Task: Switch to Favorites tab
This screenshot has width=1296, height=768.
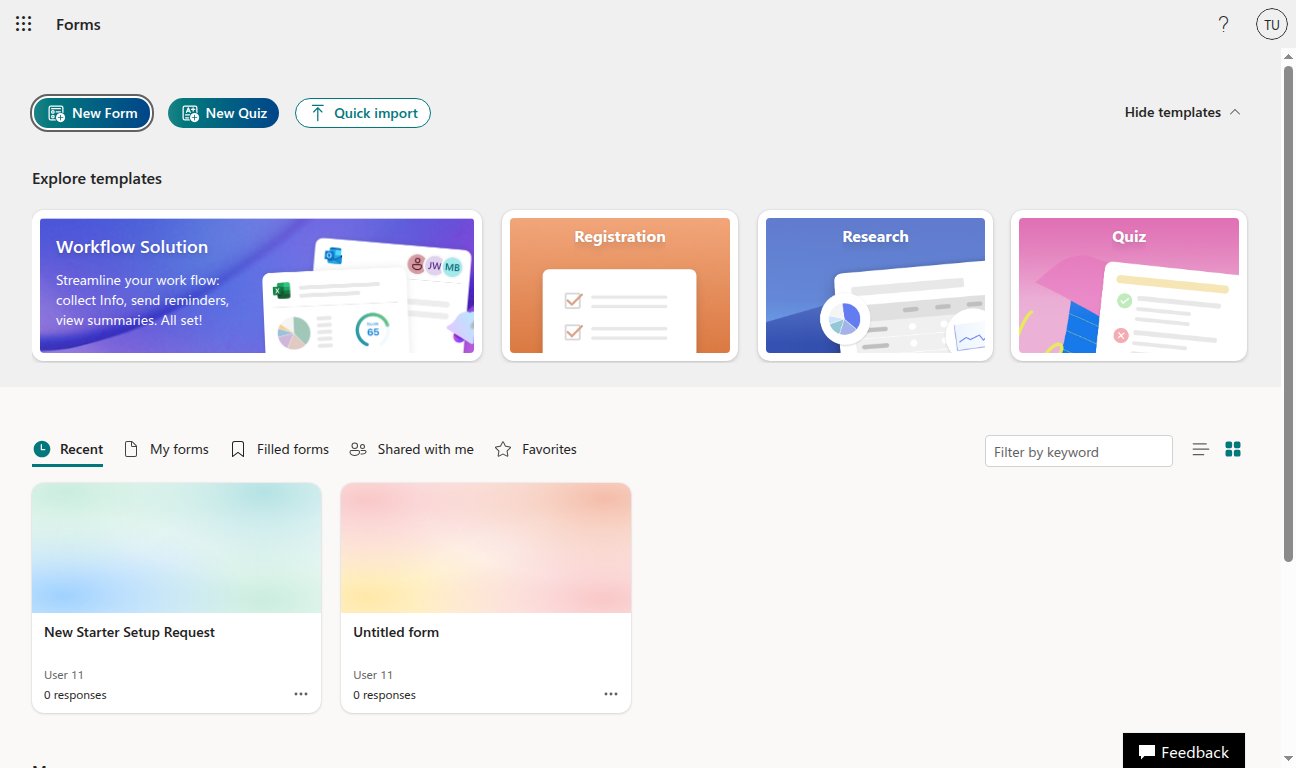Action: [536, 450]
